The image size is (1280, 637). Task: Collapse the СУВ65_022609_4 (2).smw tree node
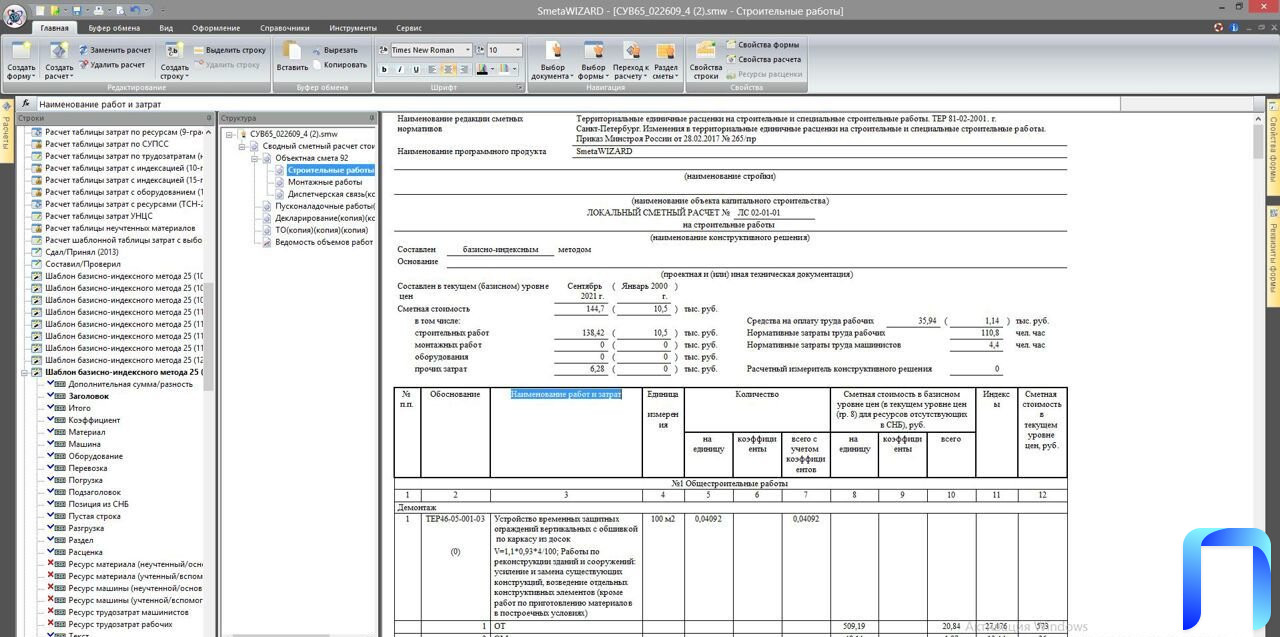point(229,134)
